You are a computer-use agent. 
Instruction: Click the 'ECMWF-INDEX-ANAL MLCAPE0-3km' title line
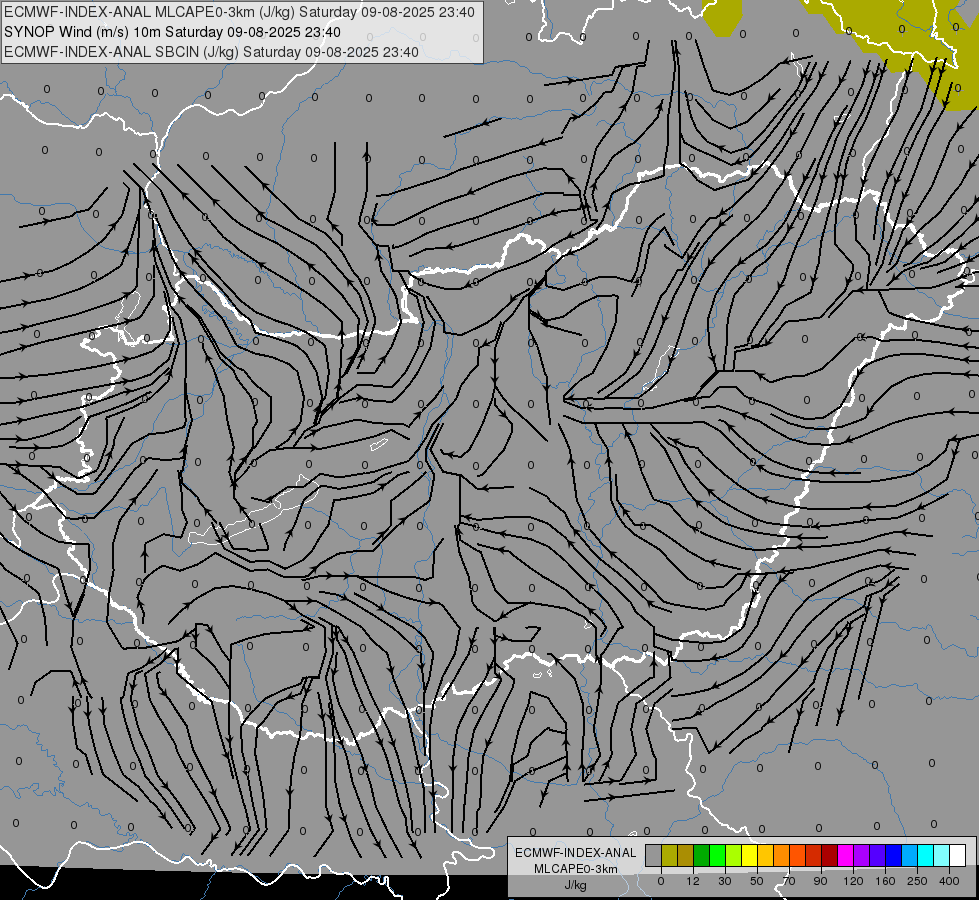(x=239, y=12)
